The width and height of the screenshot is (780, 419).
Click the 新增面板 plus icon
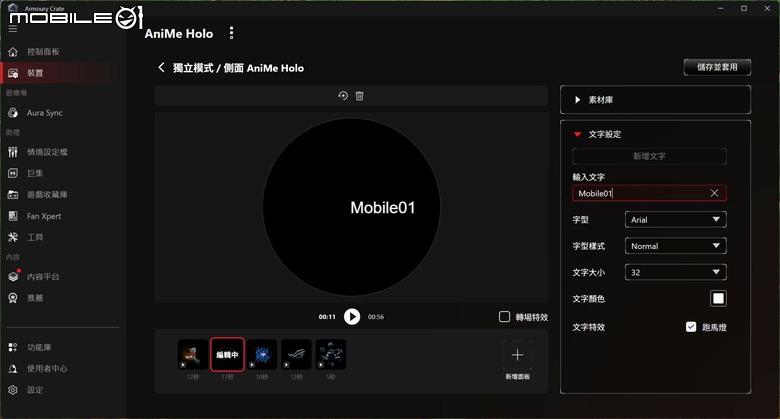tap(517, 355)
